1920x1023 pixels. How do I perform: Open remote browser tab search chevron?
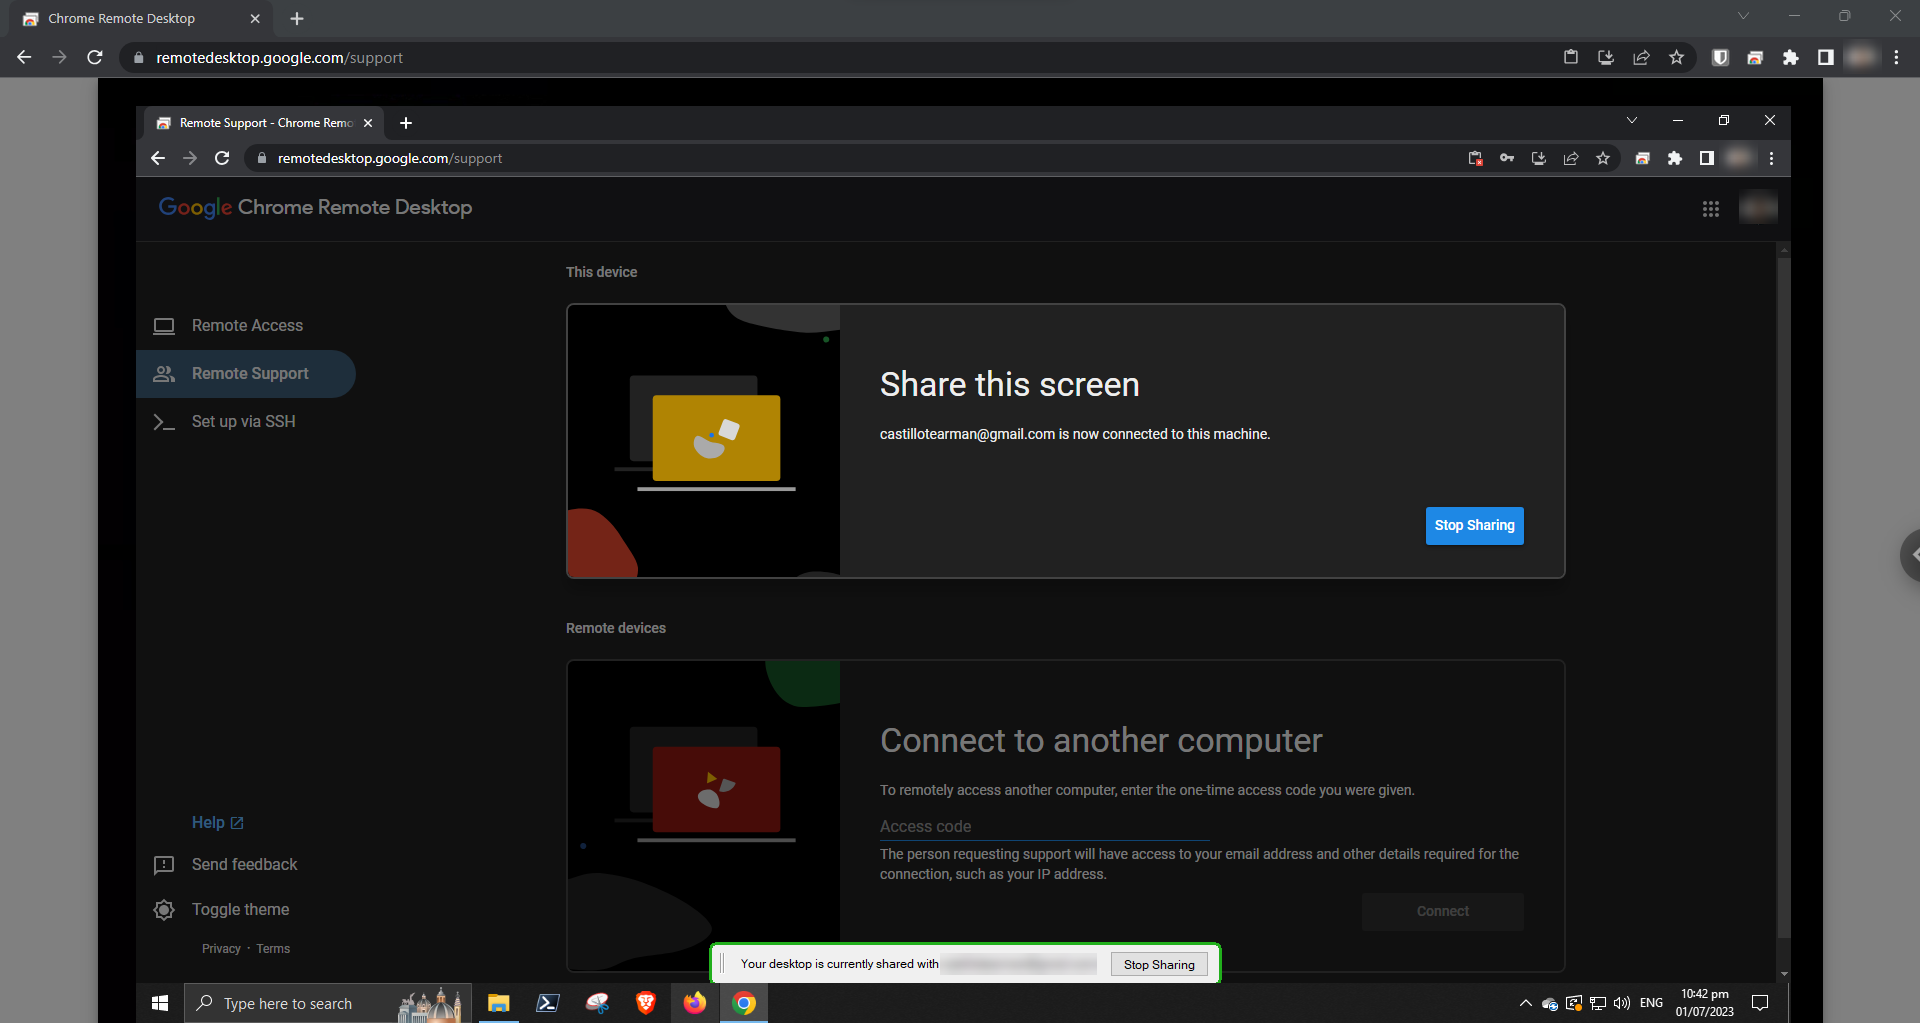point(1632,121)
